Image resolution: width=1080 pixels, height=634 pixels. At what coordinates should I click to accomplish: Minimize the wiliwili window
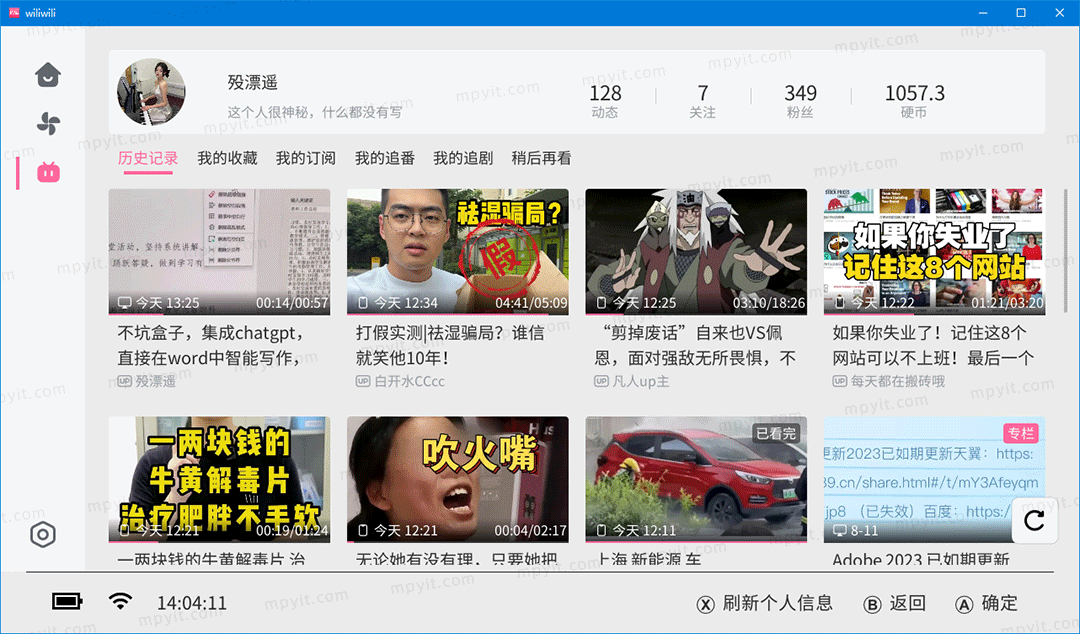(x=983, y=12)
